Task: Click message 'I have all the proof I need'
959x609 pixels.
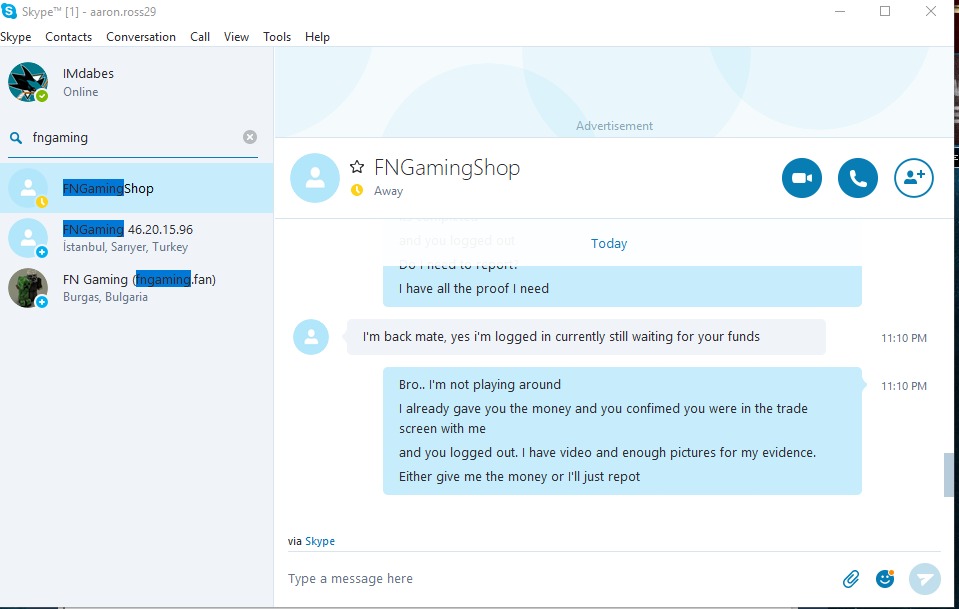Action: click(x=473, y=289)
